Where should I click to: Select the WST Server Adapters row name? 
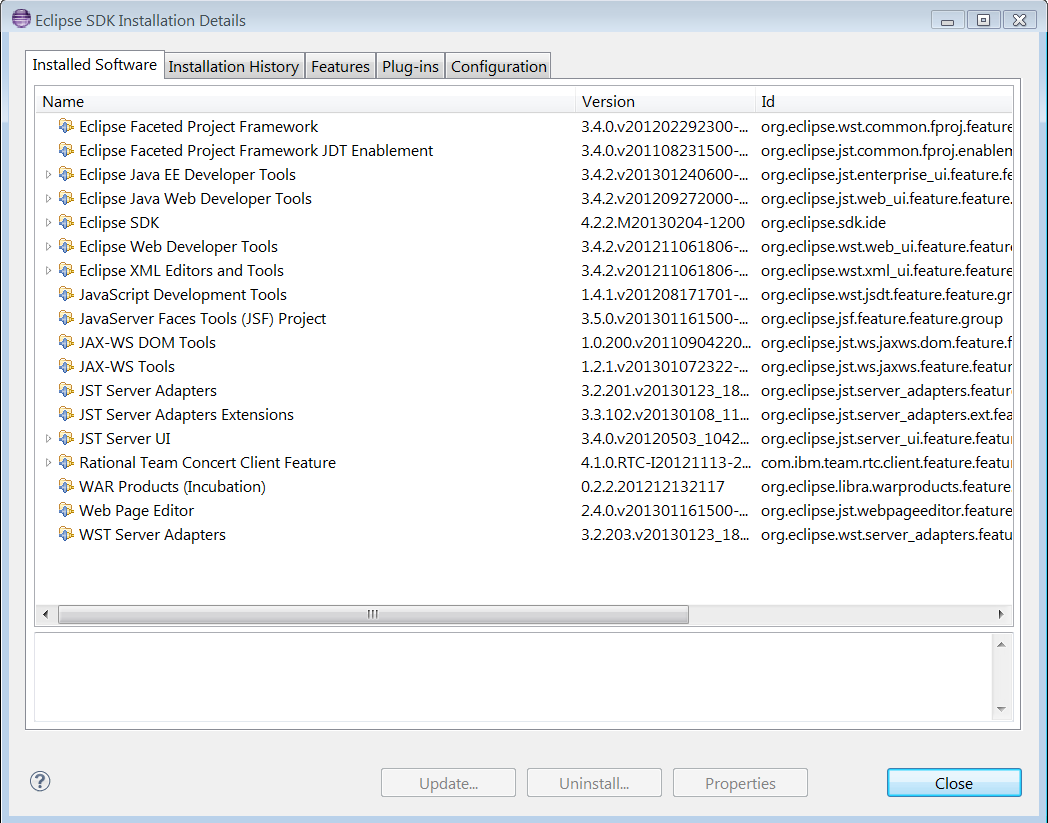tap(152, 535)
